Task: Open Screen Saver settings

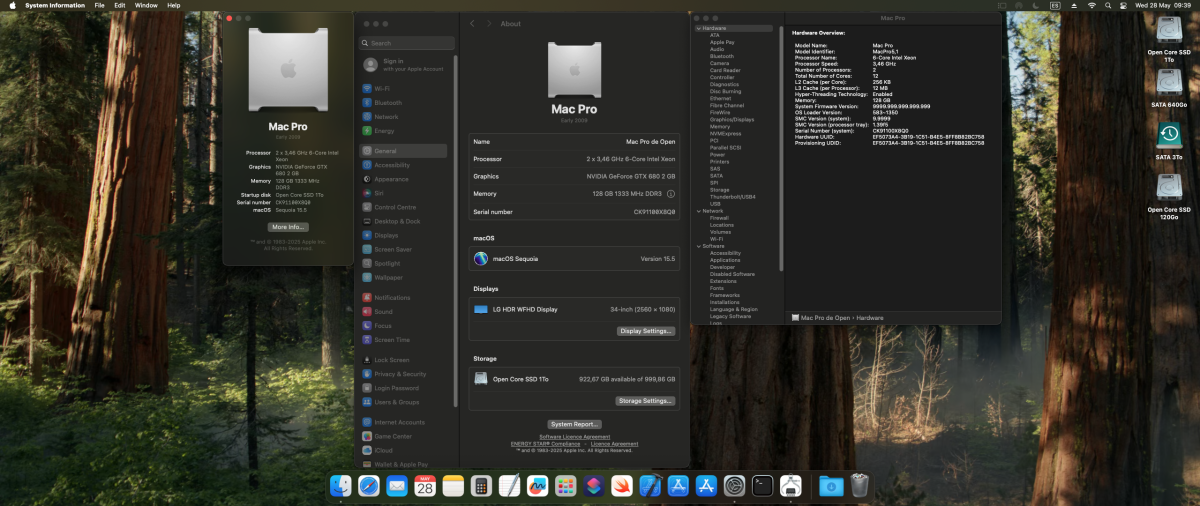Action: (404, 249)
